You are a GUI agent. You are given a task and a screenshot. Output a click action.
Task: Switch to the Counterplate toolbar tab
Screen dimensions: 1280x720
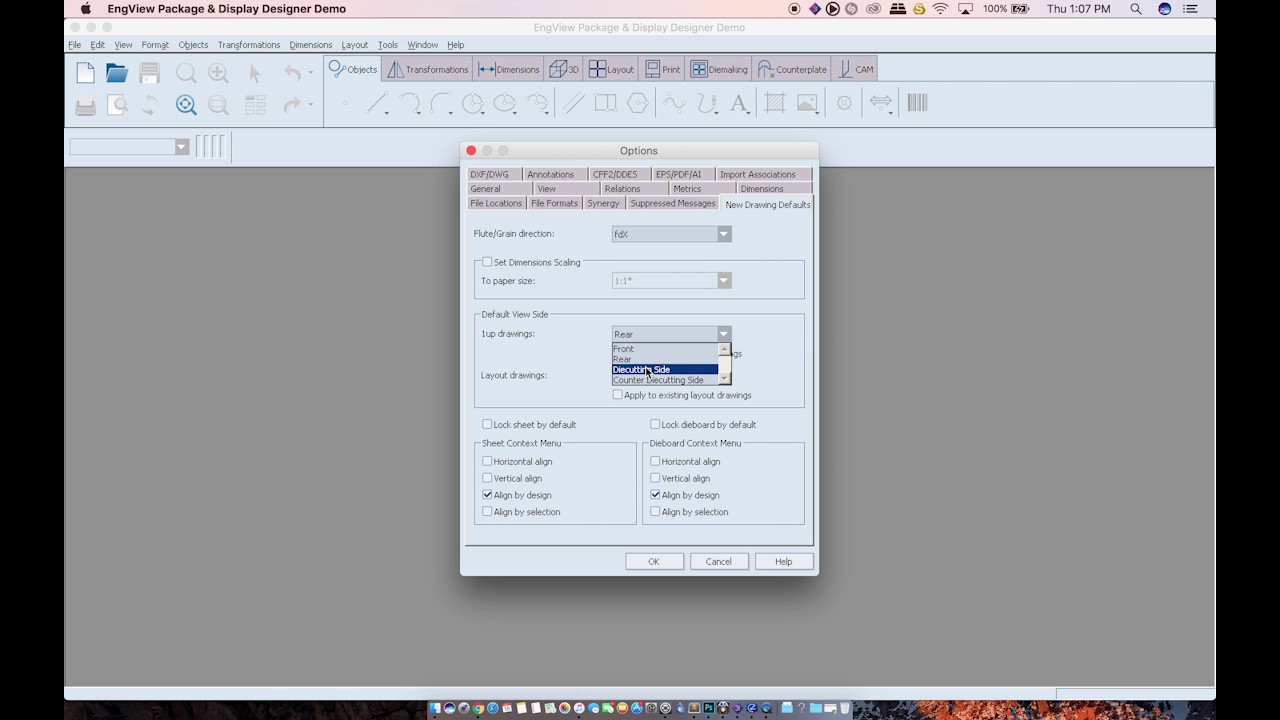pos(793,69)
